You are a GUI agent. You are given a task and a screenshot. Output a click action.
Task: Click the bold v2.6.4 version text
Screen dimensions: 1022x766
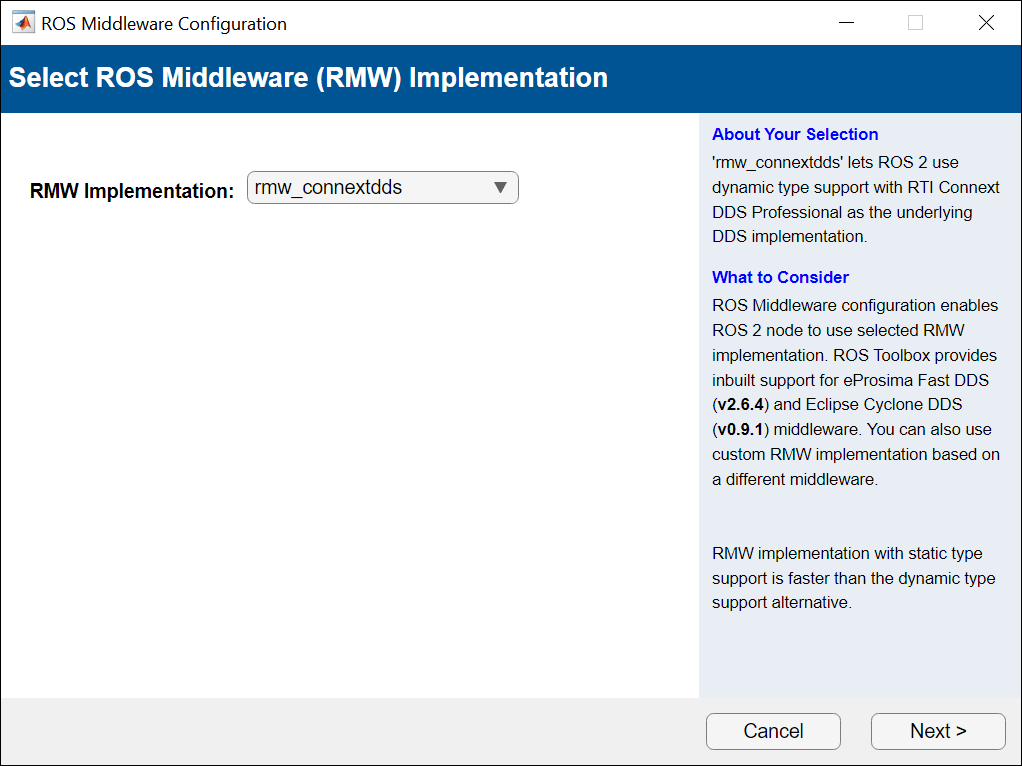[x=740, y=404]
